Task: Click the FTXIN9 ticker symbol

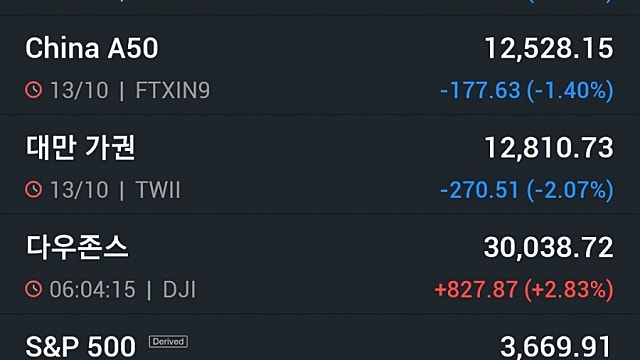Action: click(x=173, y=90)
